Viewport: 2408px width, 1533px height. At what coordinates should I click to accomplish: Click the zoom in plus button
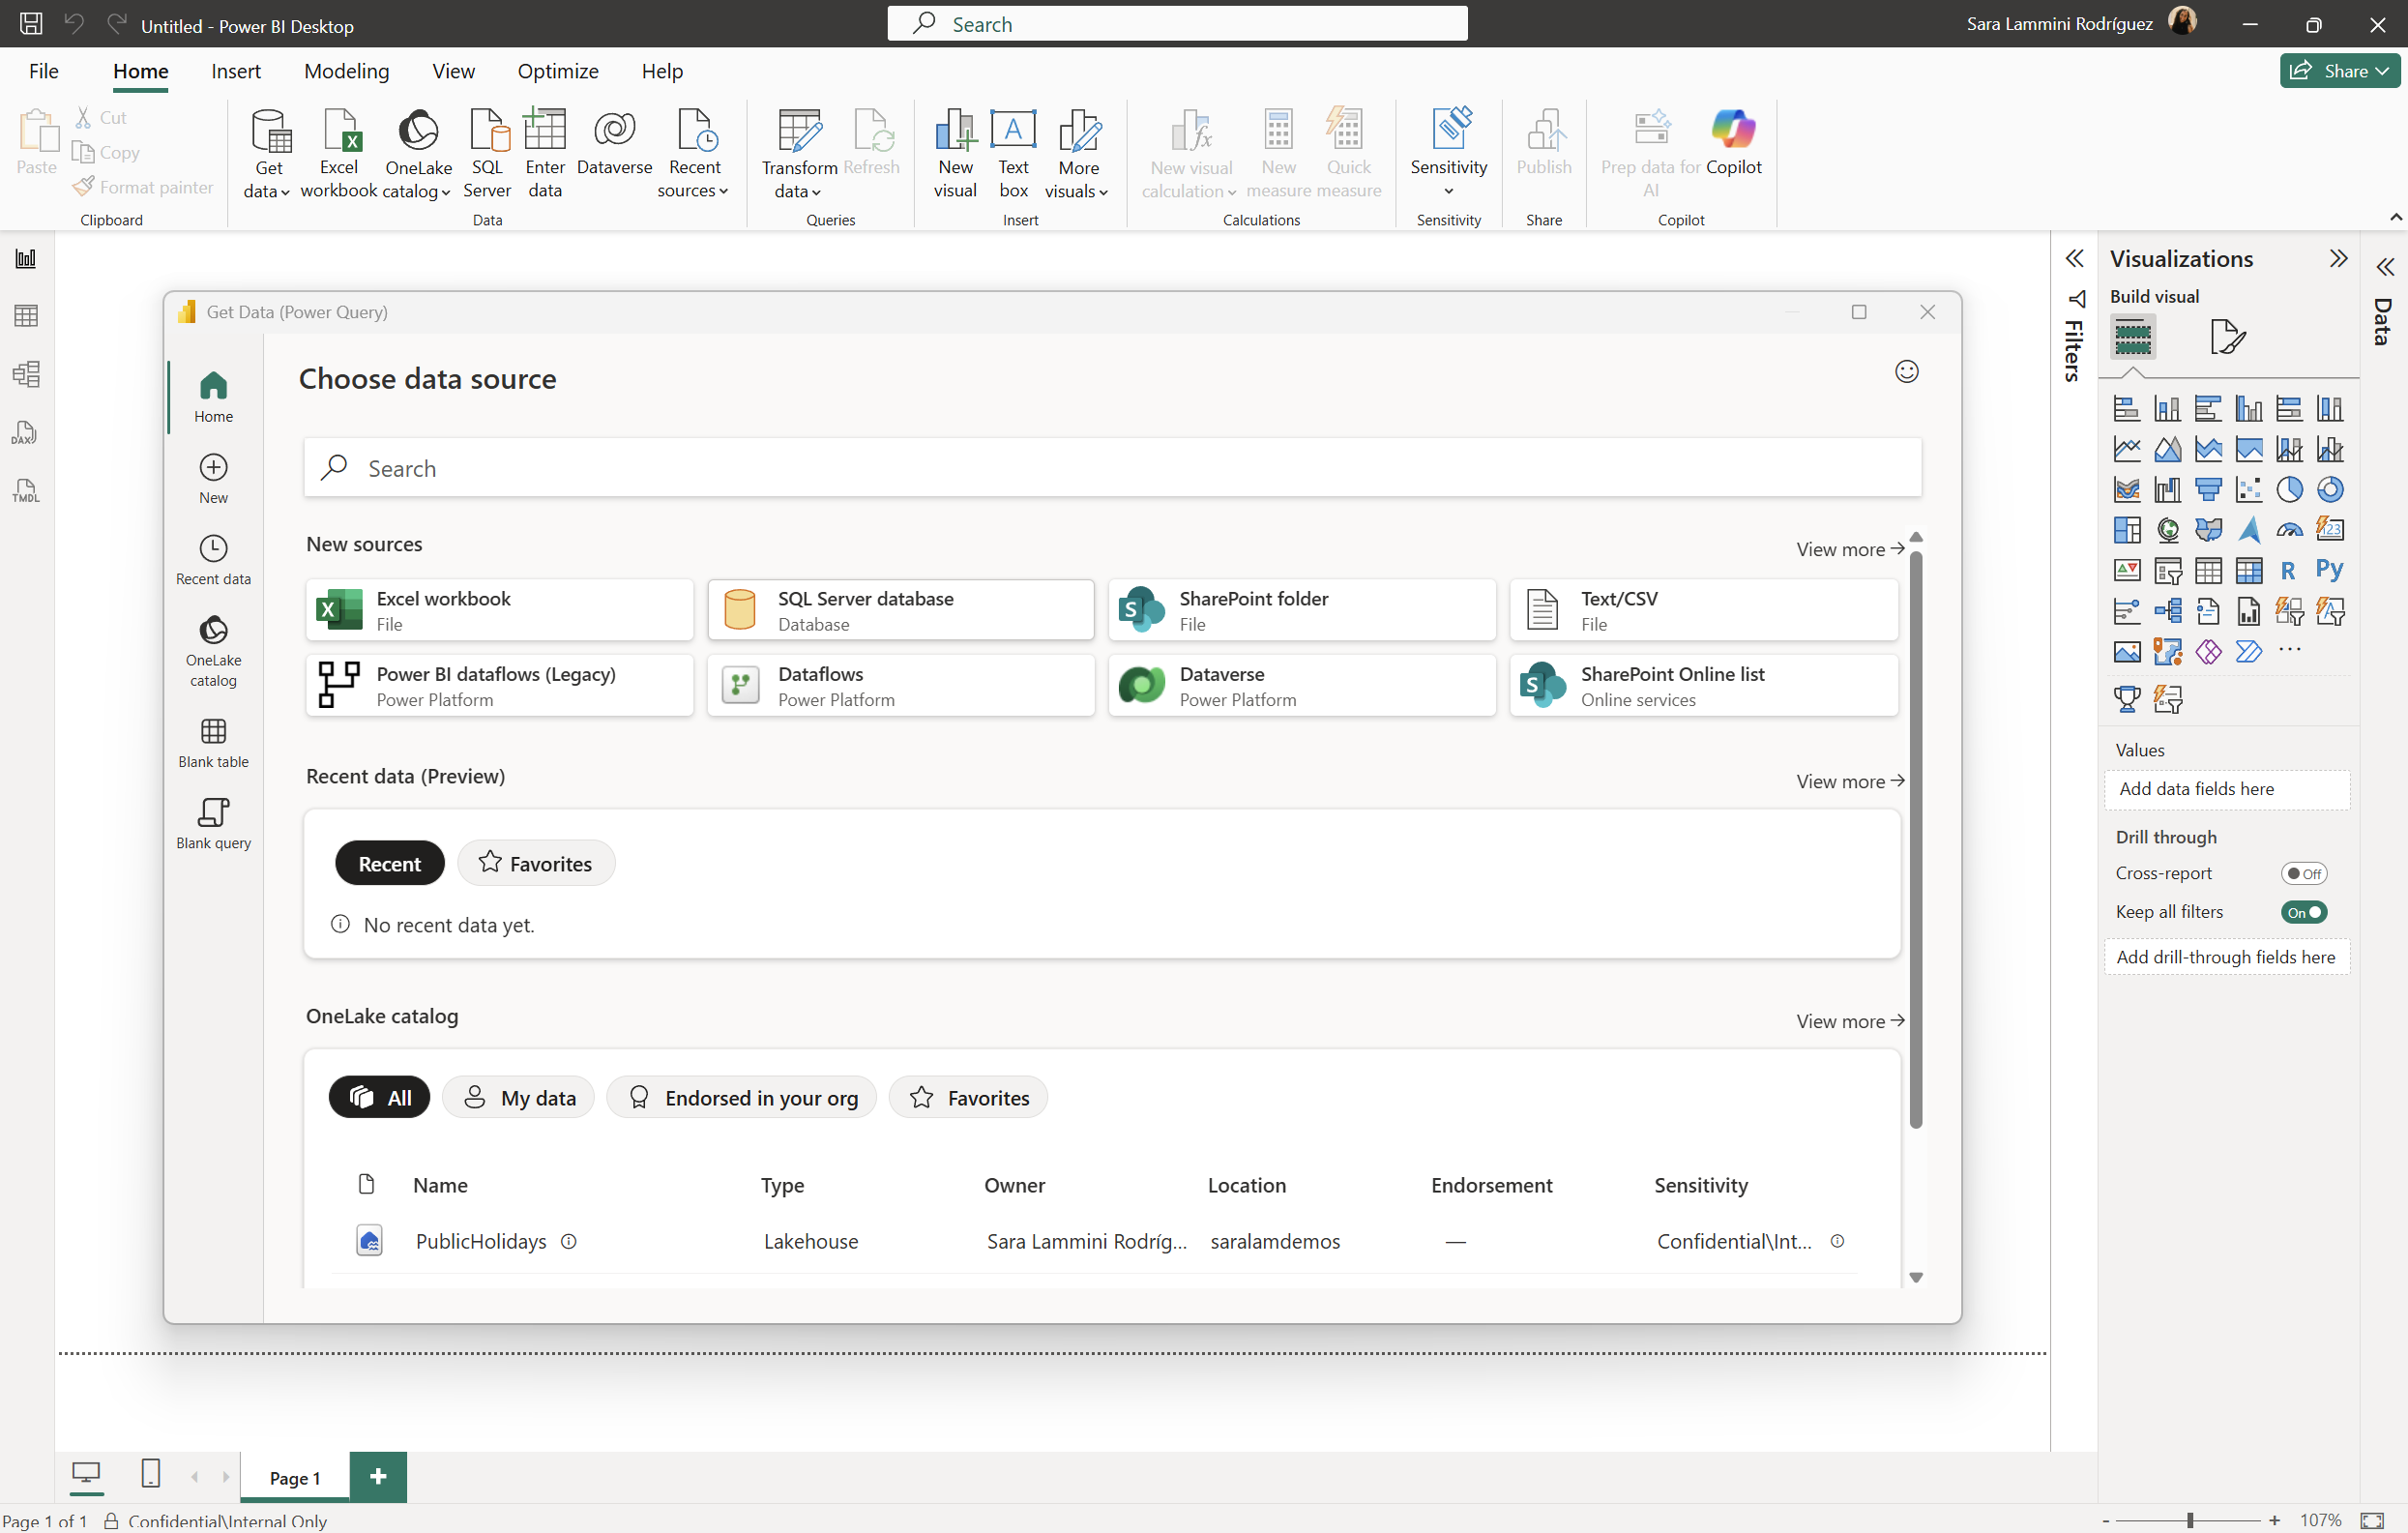(x=2273, y=1520)
